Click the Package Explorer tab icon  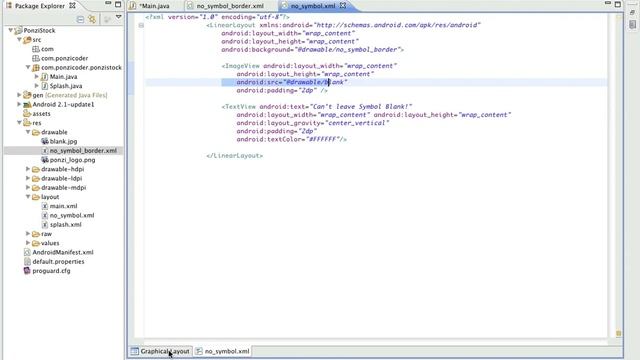pos(9,6)
